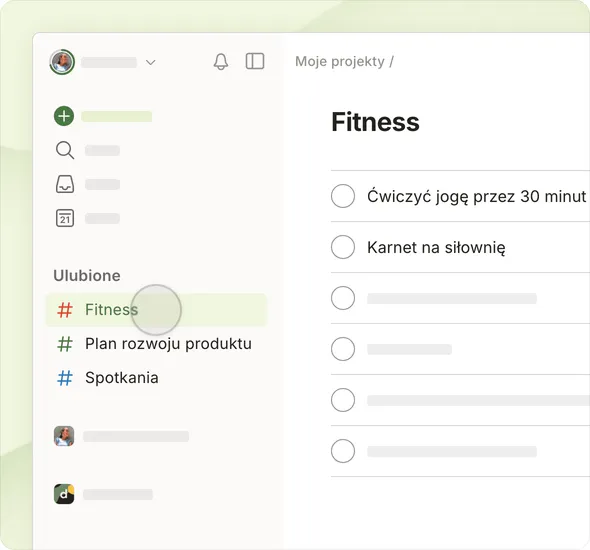Click the dark 'd' workspace icon
Image resolution: width=590 pixels, height=550 pixels.
(x=64, y=494)
